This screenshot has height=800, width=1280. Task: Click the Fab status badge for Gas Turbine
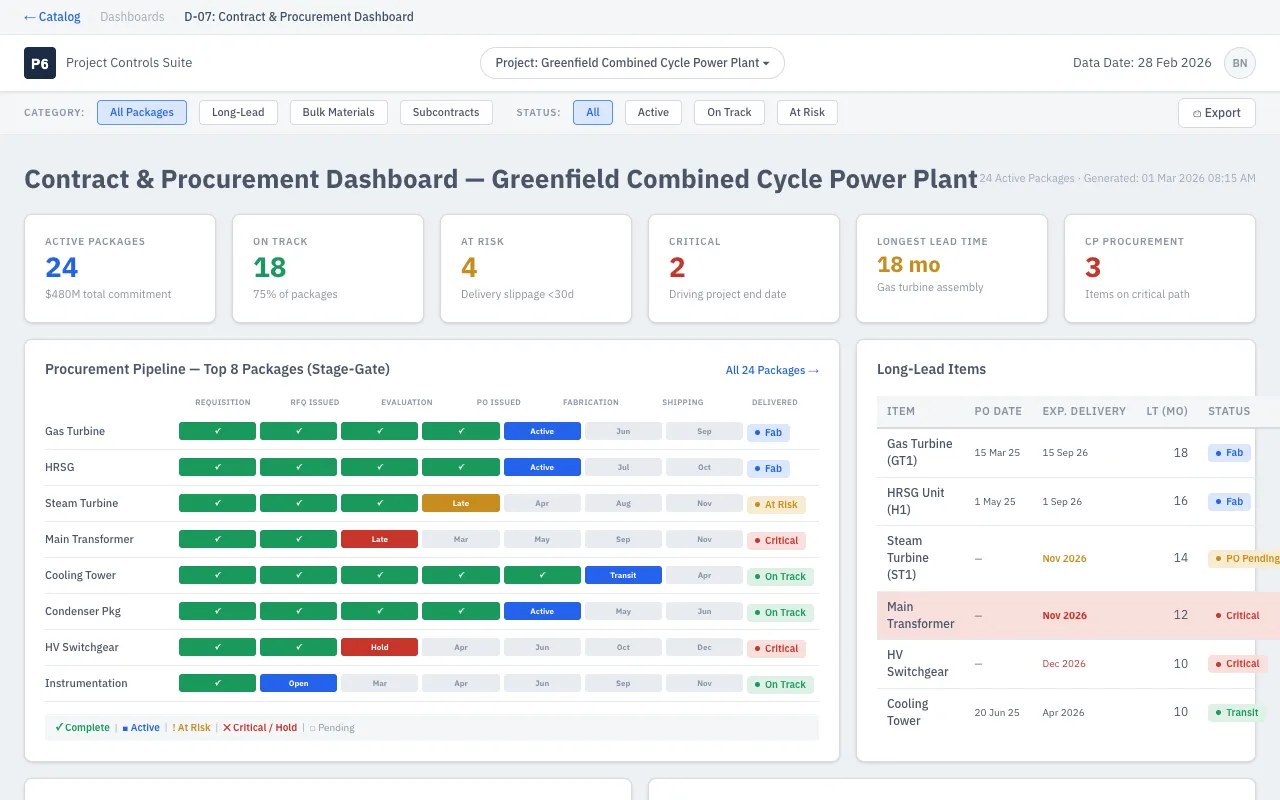768,432
